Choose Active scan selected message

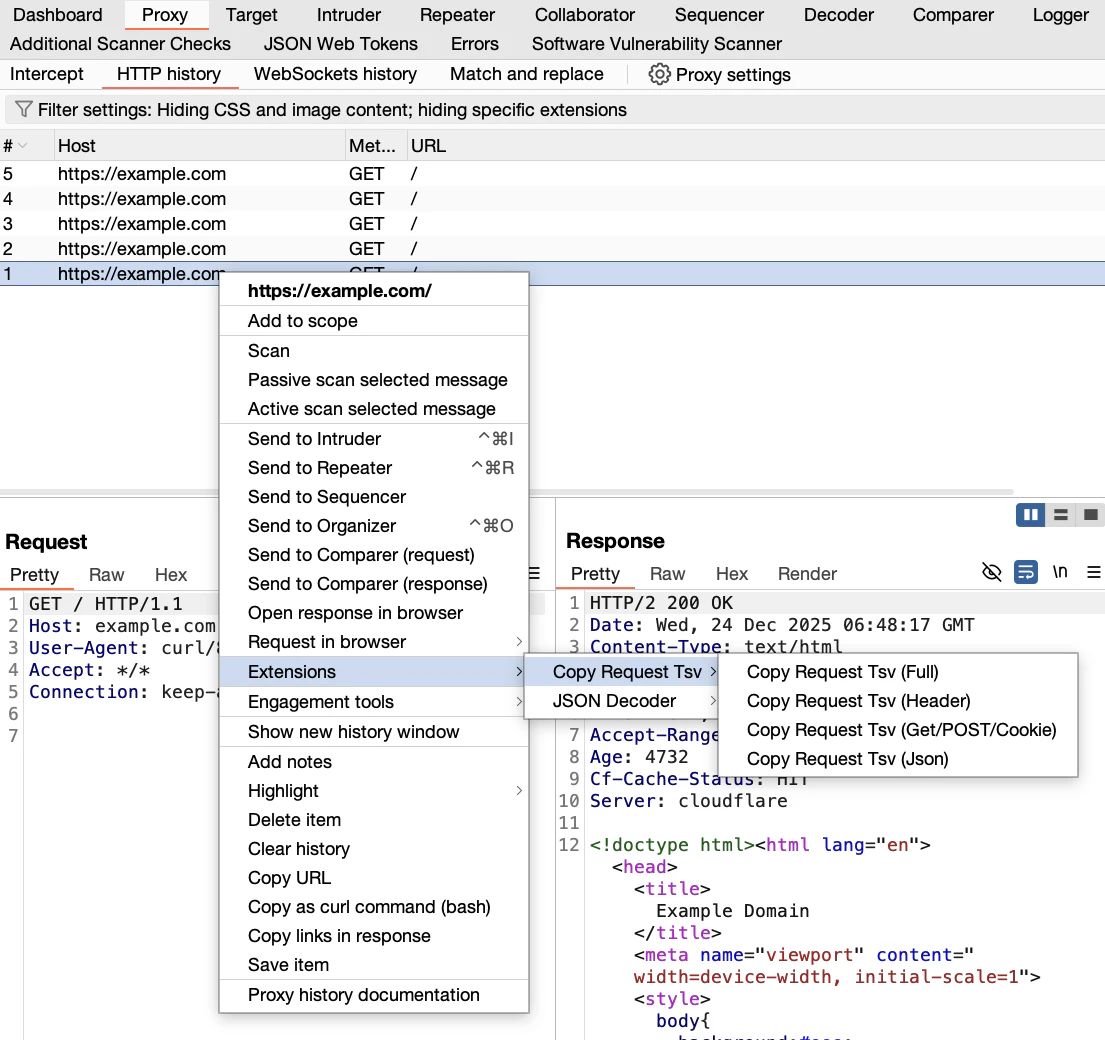coord(374,409)
